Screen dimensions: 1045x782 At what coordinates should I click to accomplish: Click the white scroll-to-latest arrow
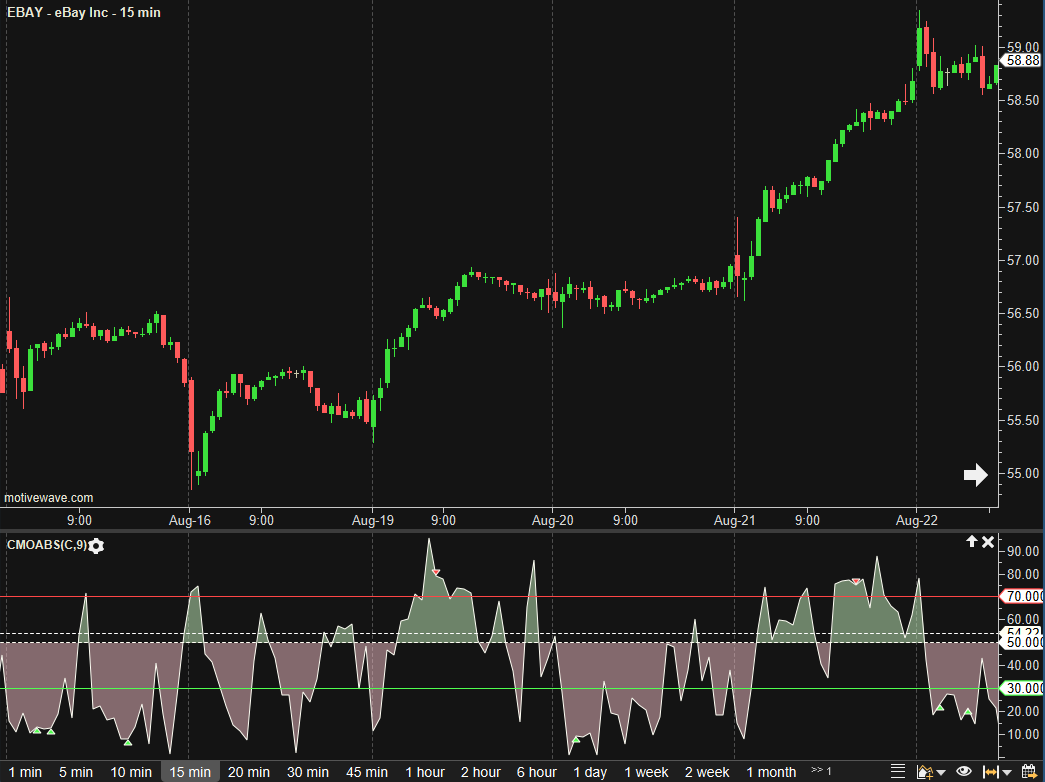(975, 475)
